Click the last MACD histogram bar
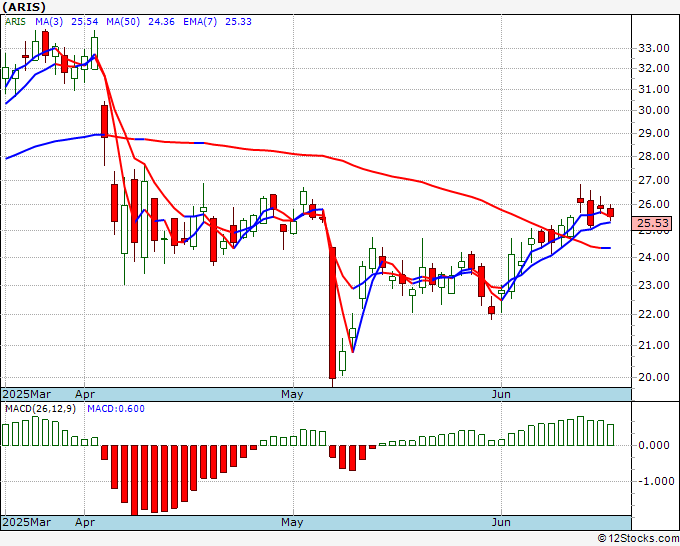The image size is (680, 546). tap(611, 435)
